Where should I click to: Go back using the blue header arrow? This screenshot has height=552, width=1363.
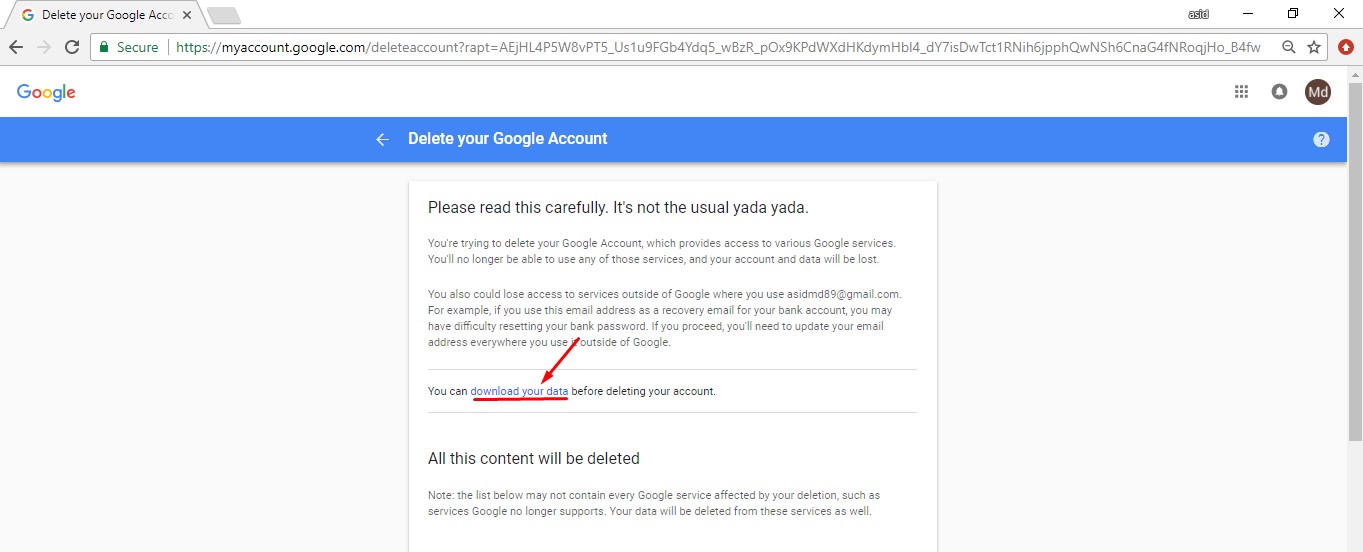[x=382, y=139]
